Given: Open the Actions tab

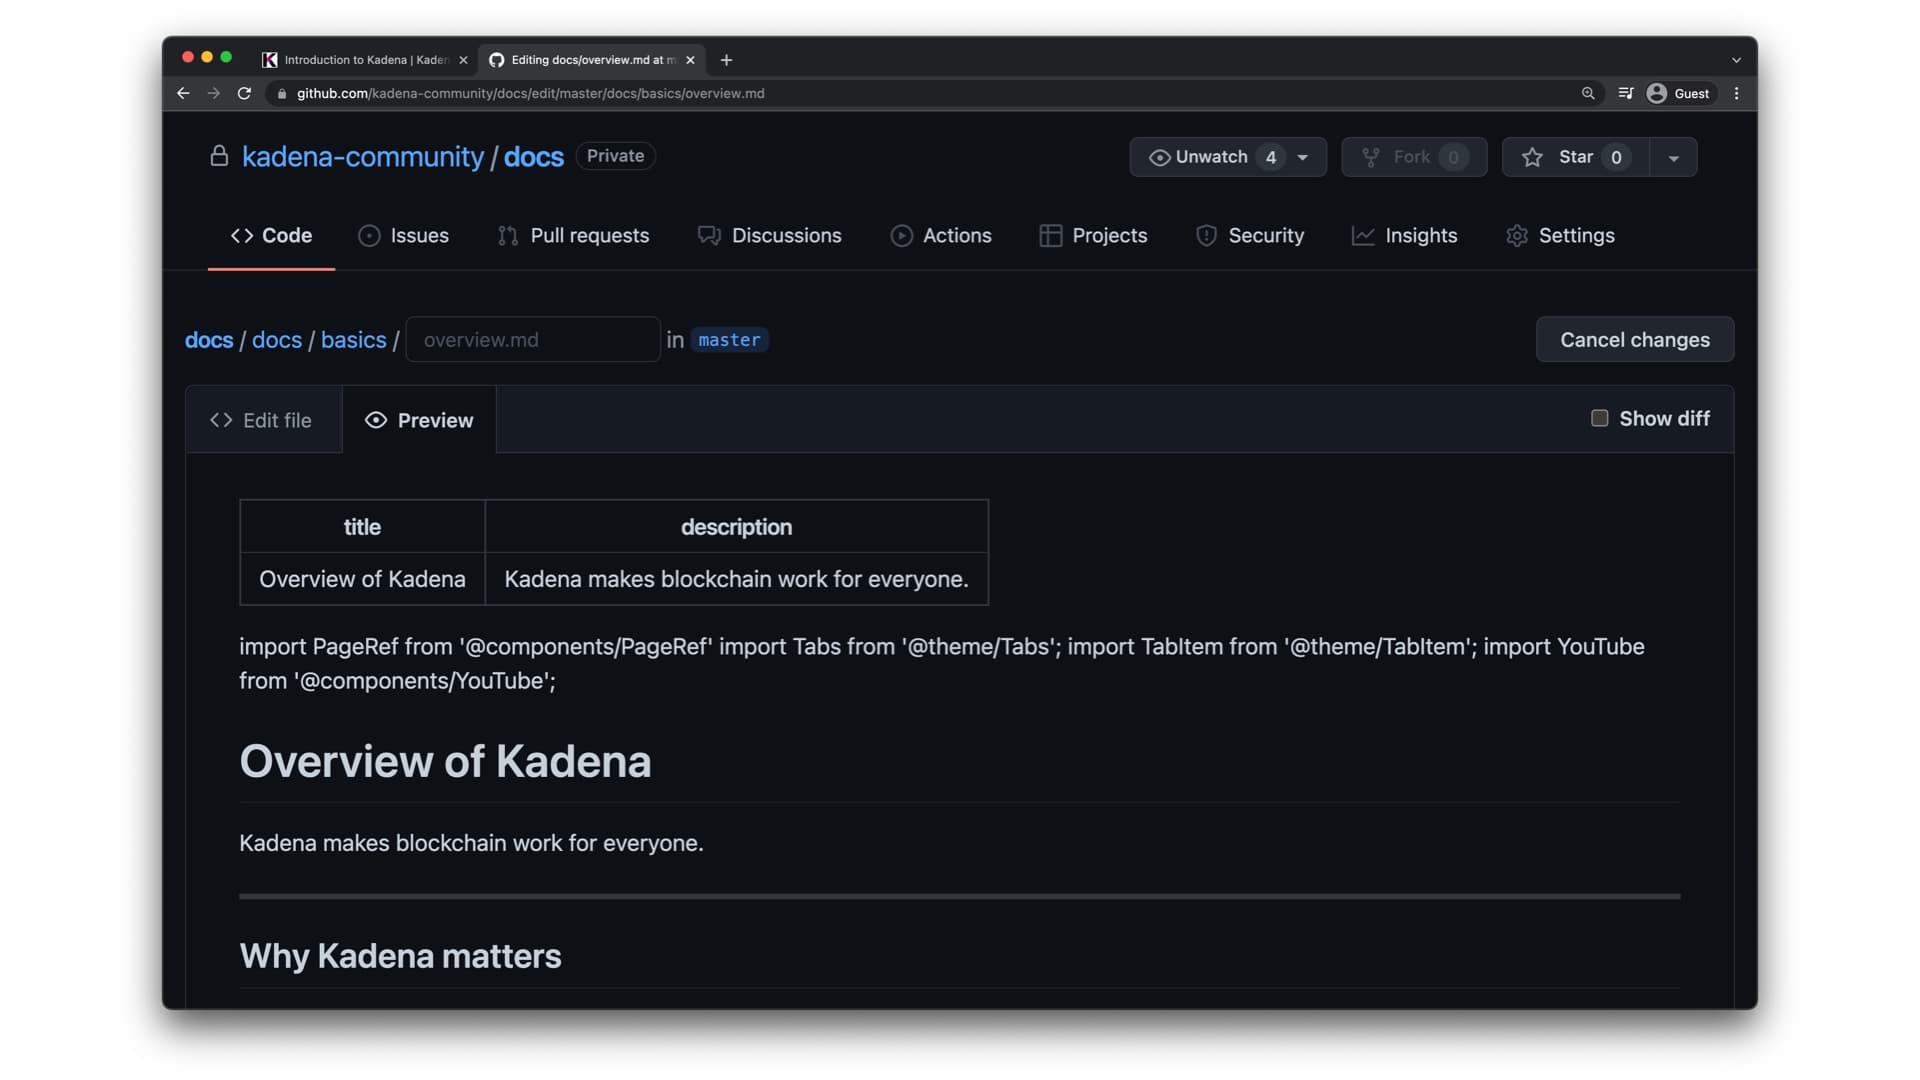Looking at the screenshot, I should (940, 235).
